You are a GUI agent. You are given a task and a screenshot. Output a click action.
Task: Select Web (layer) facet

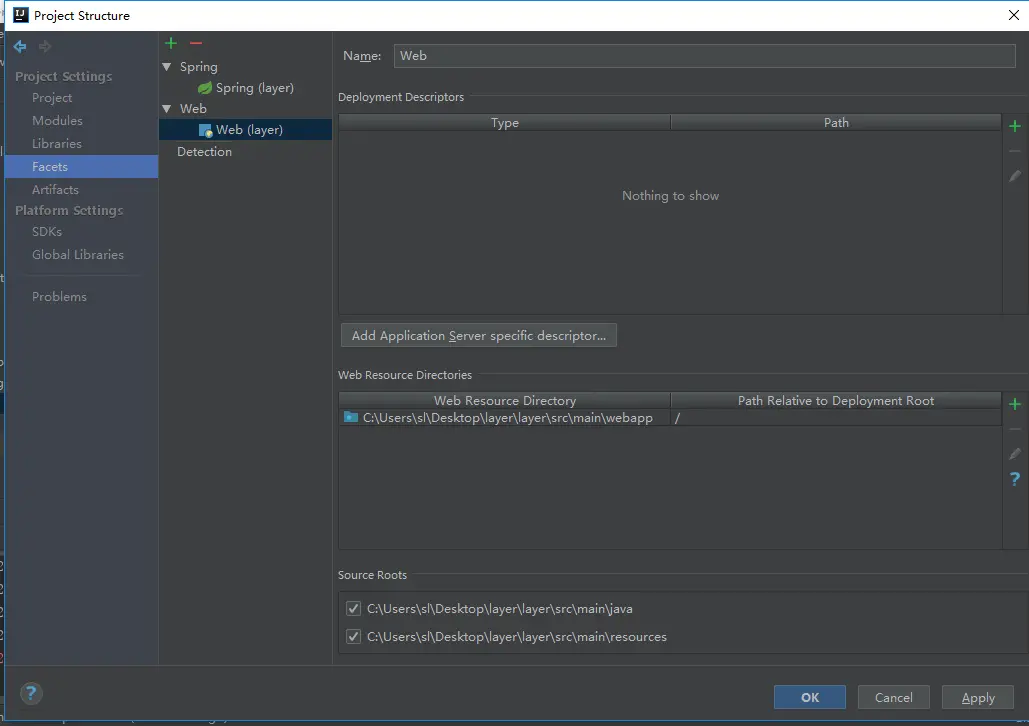click(245, 130)
